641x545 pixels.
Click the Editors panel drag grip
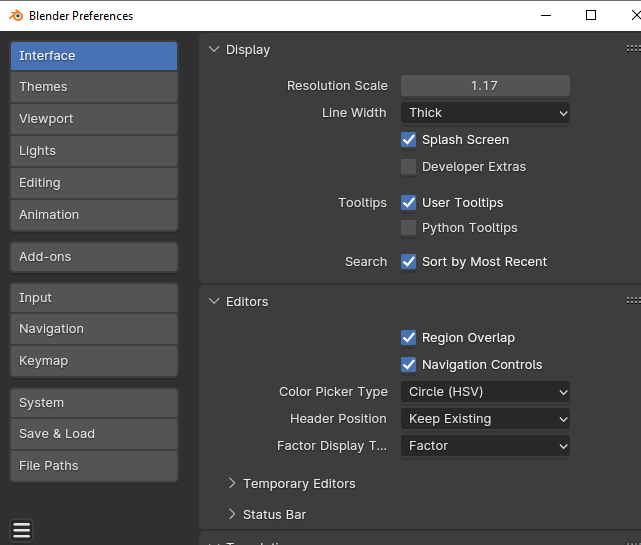(x=633, y=300)
